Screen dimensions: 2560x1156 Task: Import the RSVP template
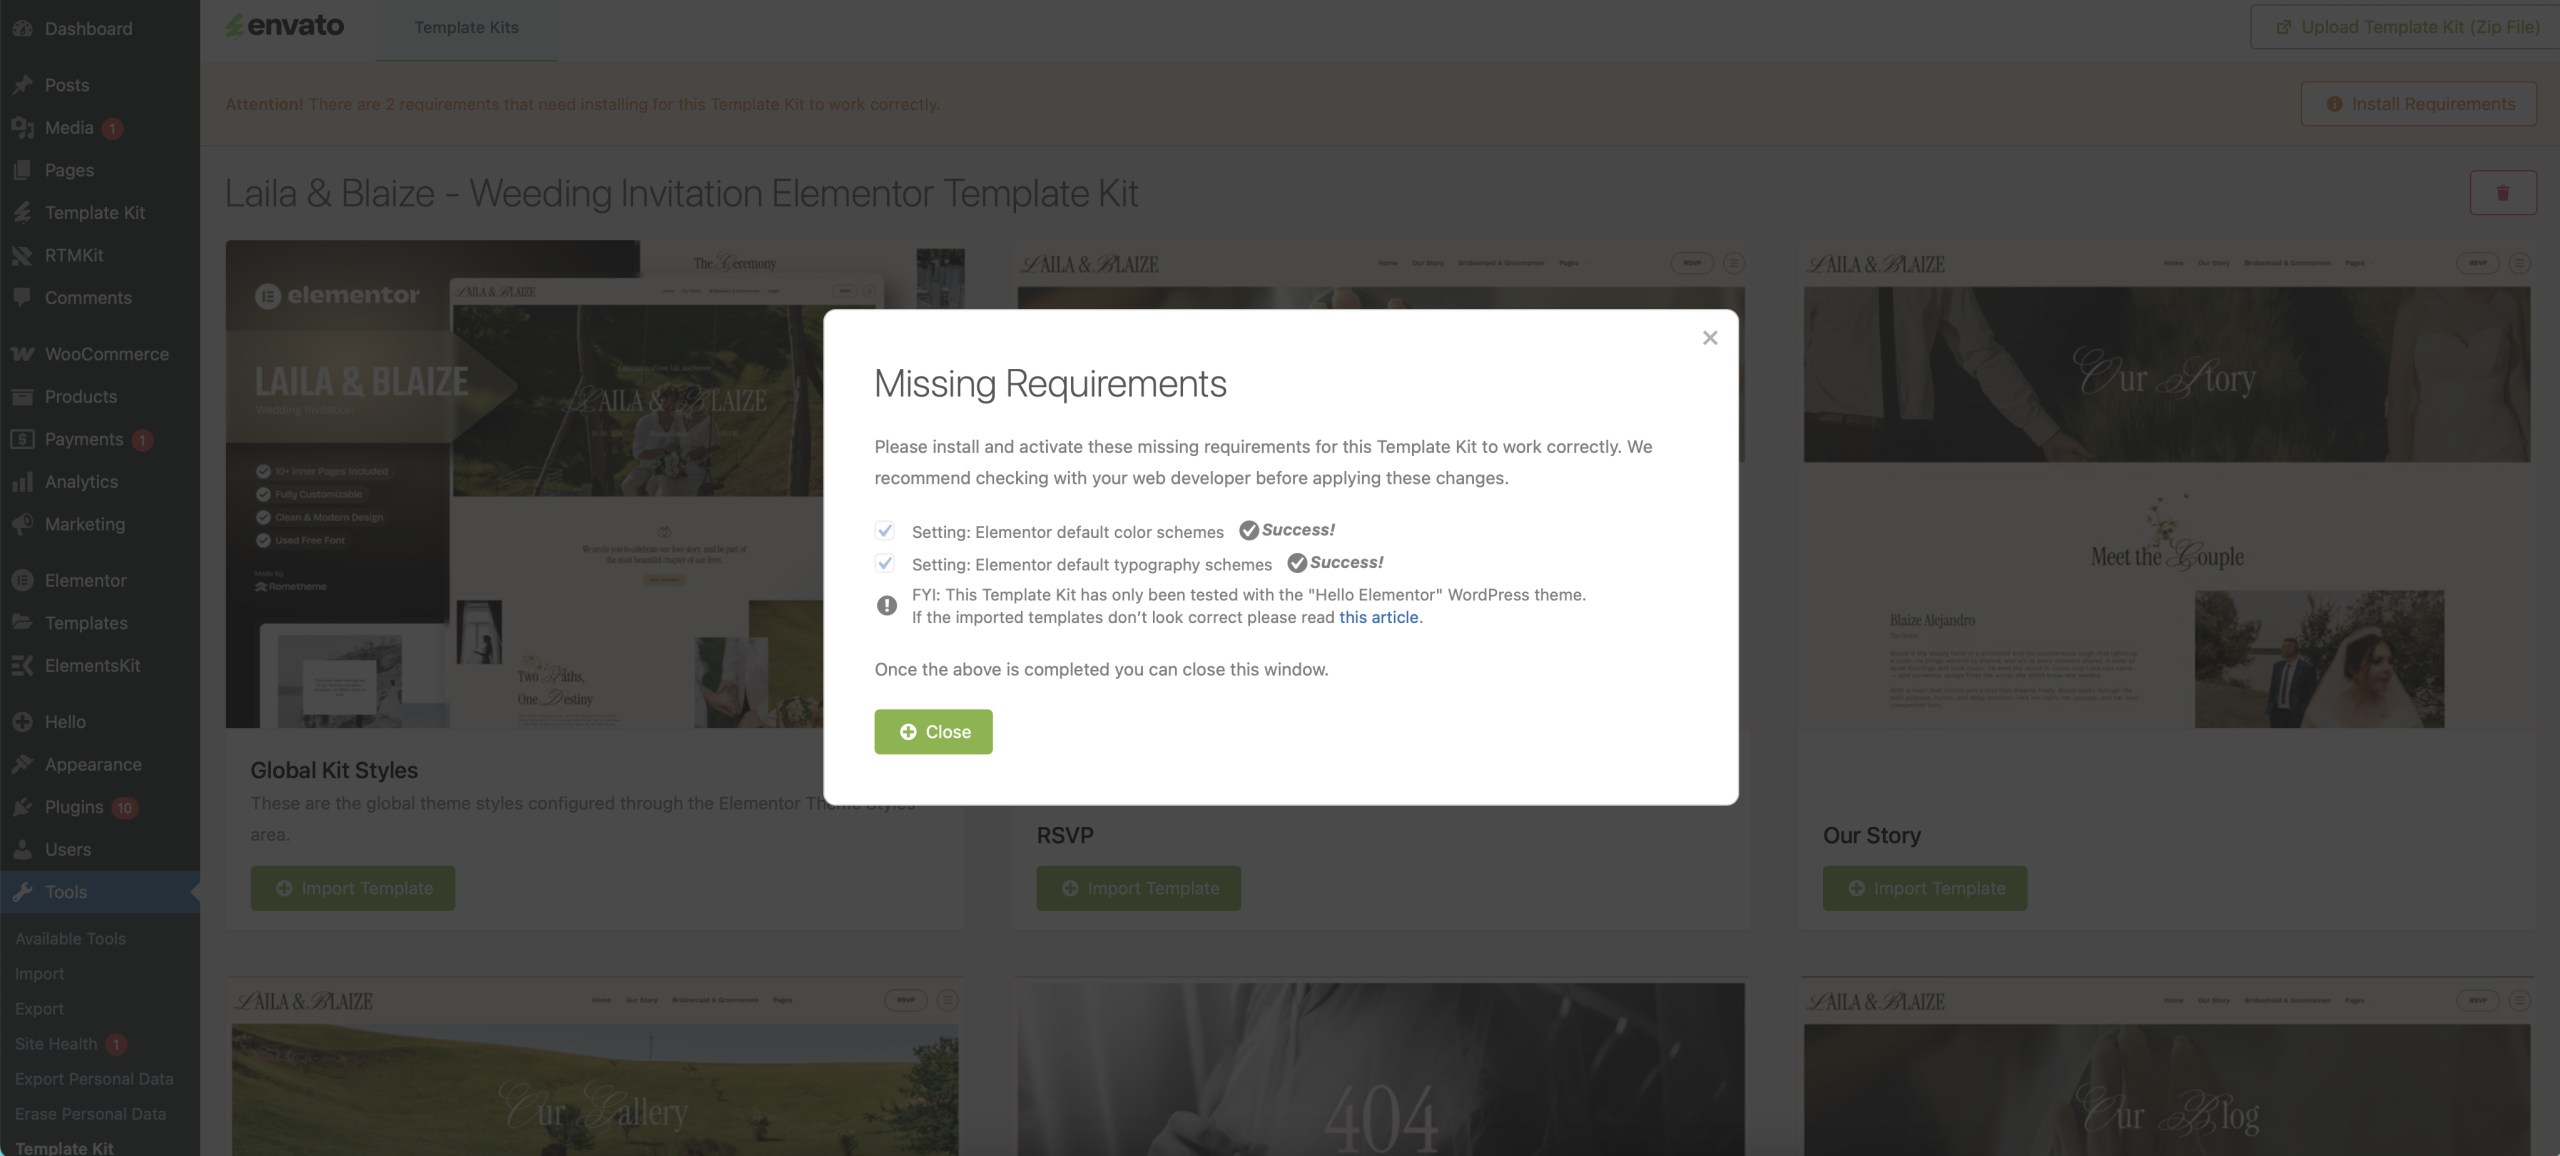click(x=1139, y=888)
